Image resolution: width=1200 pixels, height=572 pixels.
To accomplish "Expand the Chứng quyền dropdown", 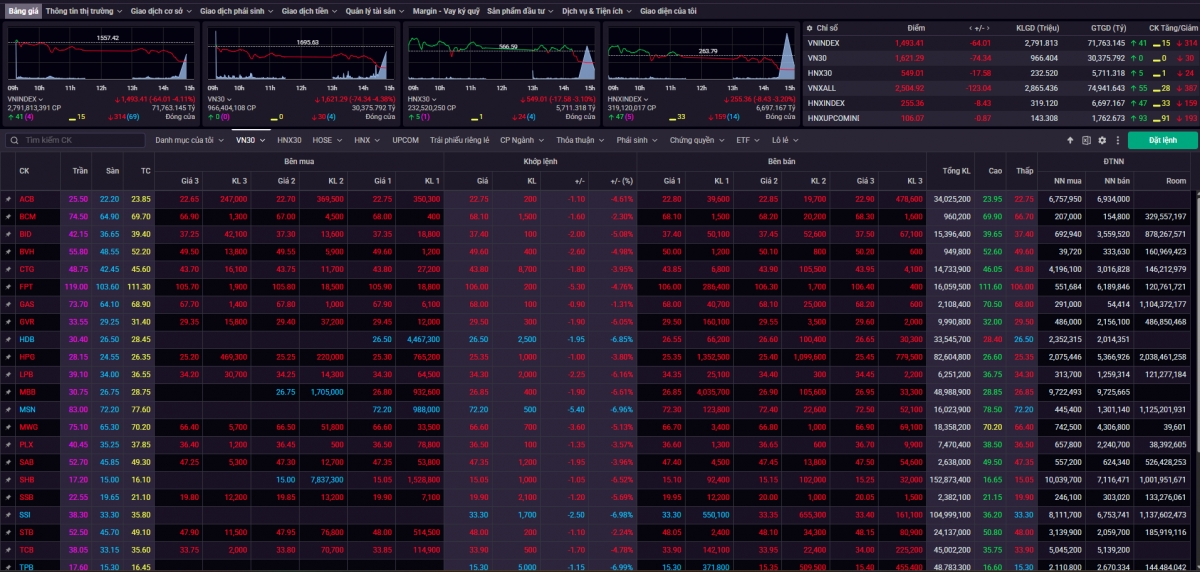I will 695,141.
